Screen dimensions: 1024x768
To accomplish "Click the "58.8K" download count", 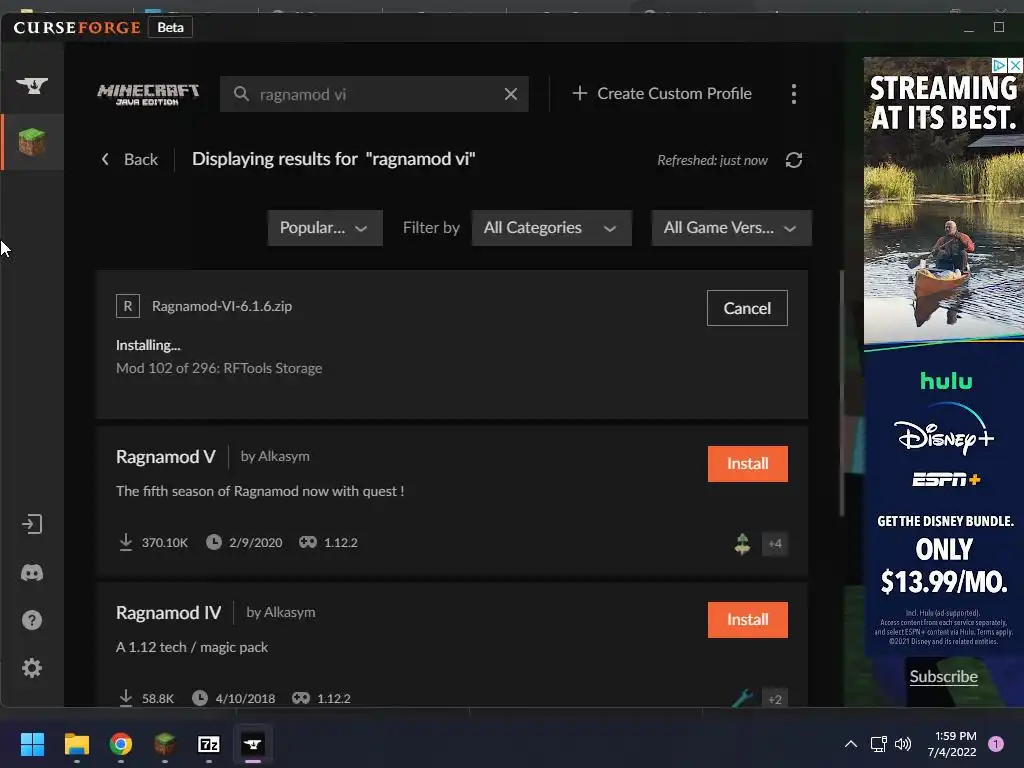I will [158, 699].
